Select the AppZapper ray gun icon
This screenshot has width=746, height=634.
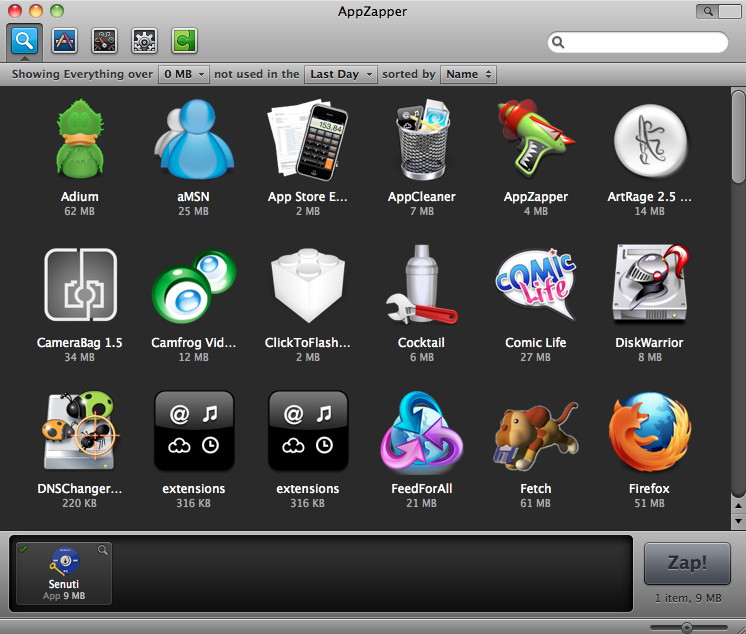coord(536,139)
